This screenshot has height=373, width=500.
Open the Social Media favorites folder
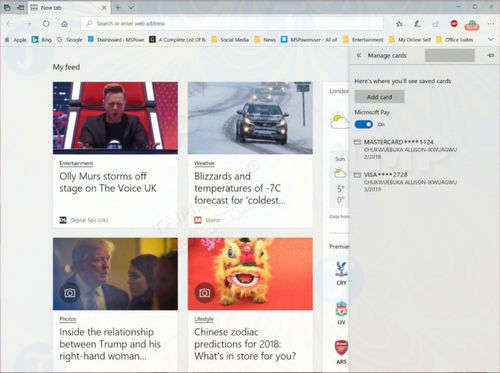(230, 40)
